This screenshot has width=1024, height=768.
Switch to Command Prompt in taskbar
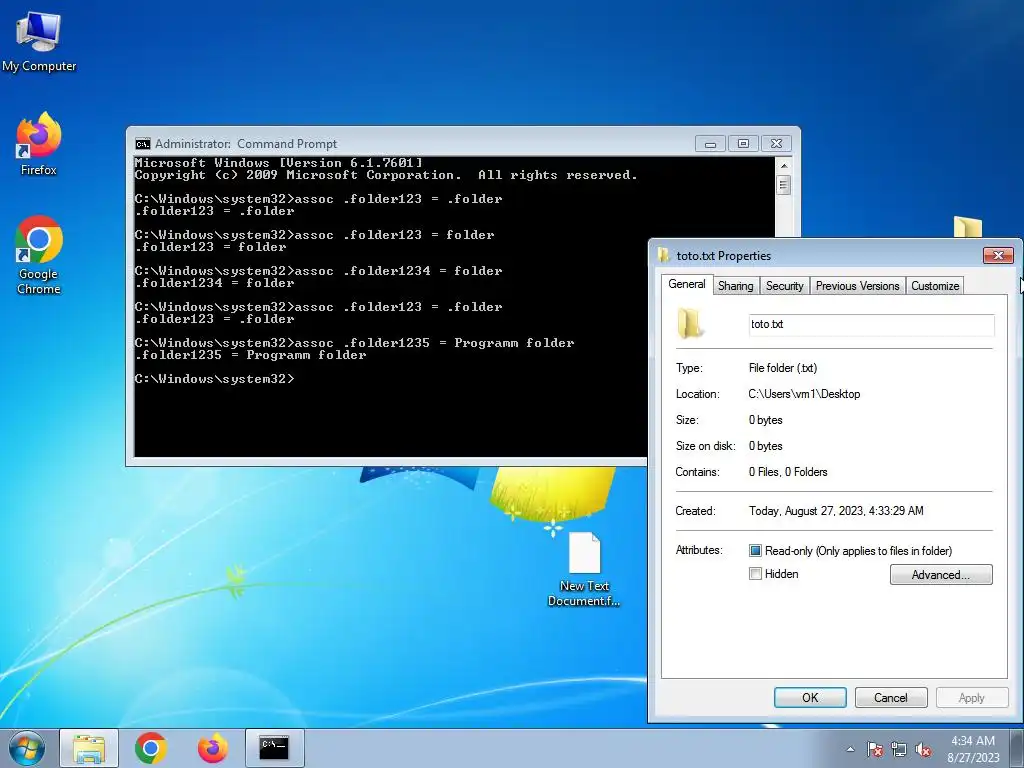coord(274,748)
